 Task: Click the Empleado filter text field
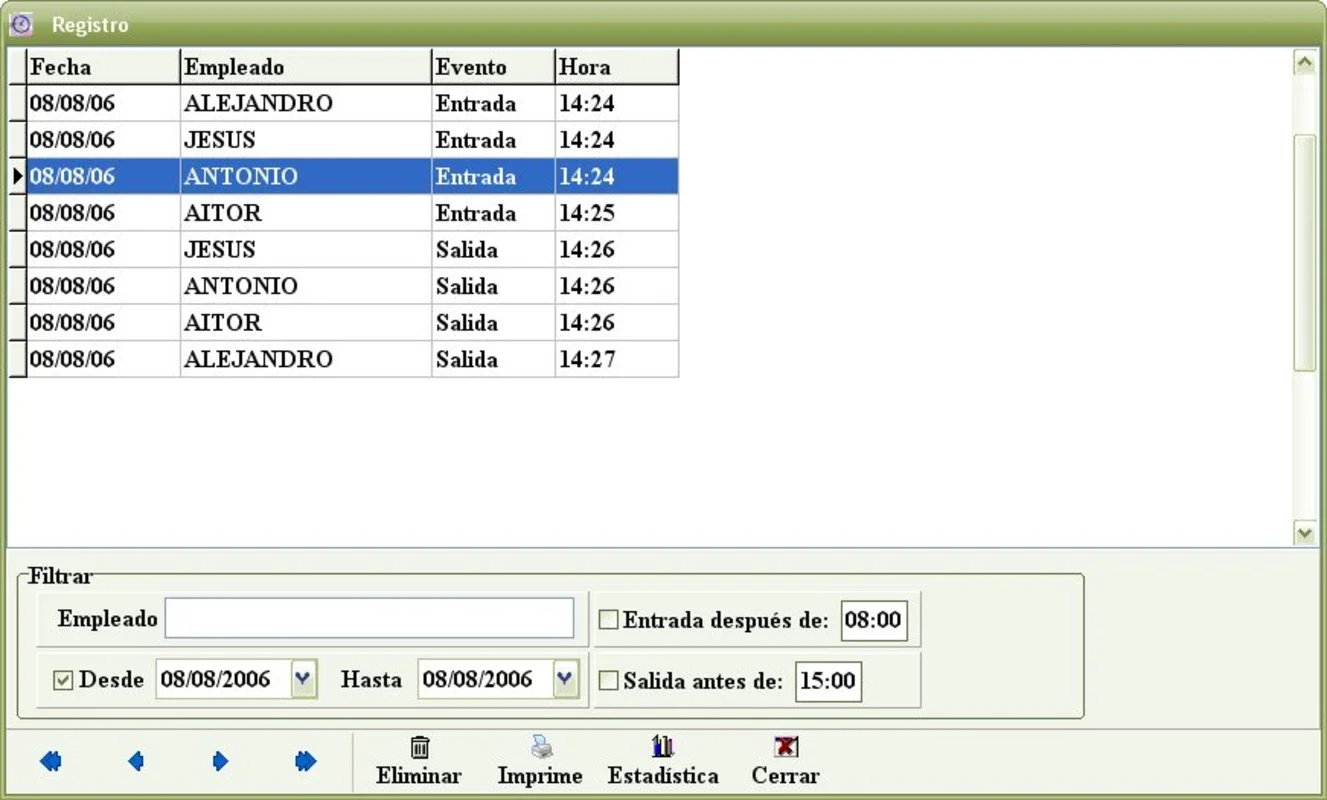tap(369, 618)
